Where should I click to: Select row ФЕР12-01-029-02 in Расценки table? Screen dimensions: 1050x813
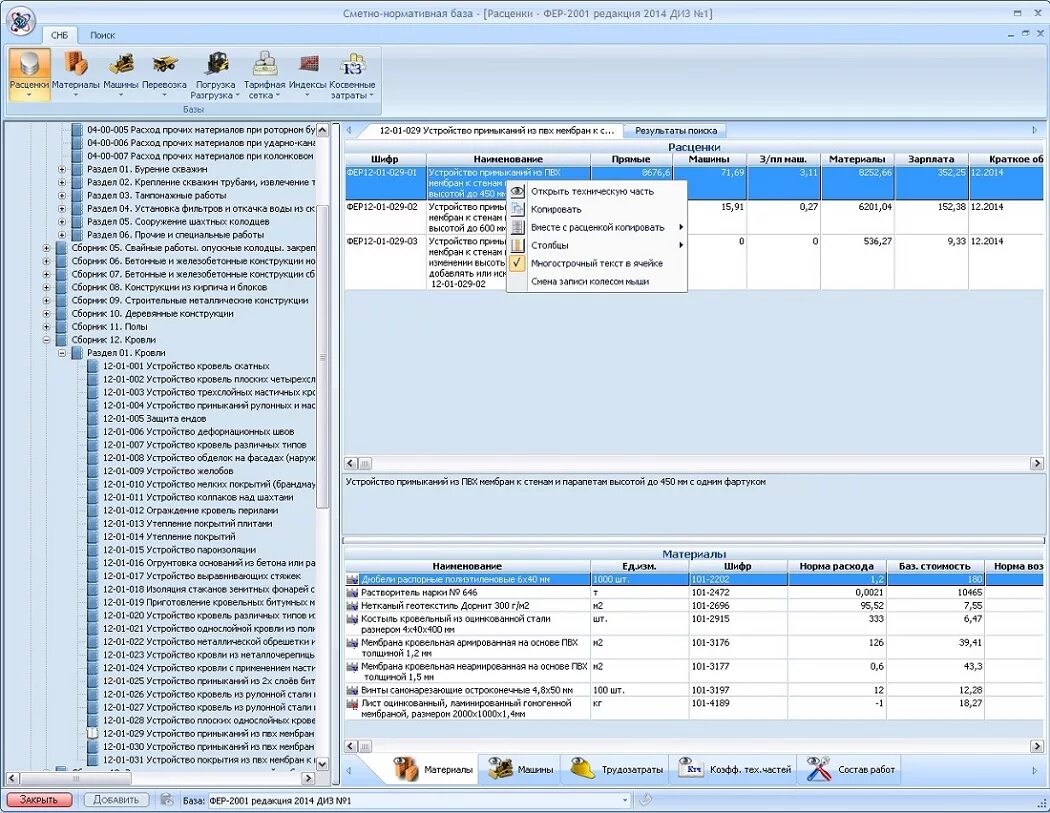click(693, 218)
